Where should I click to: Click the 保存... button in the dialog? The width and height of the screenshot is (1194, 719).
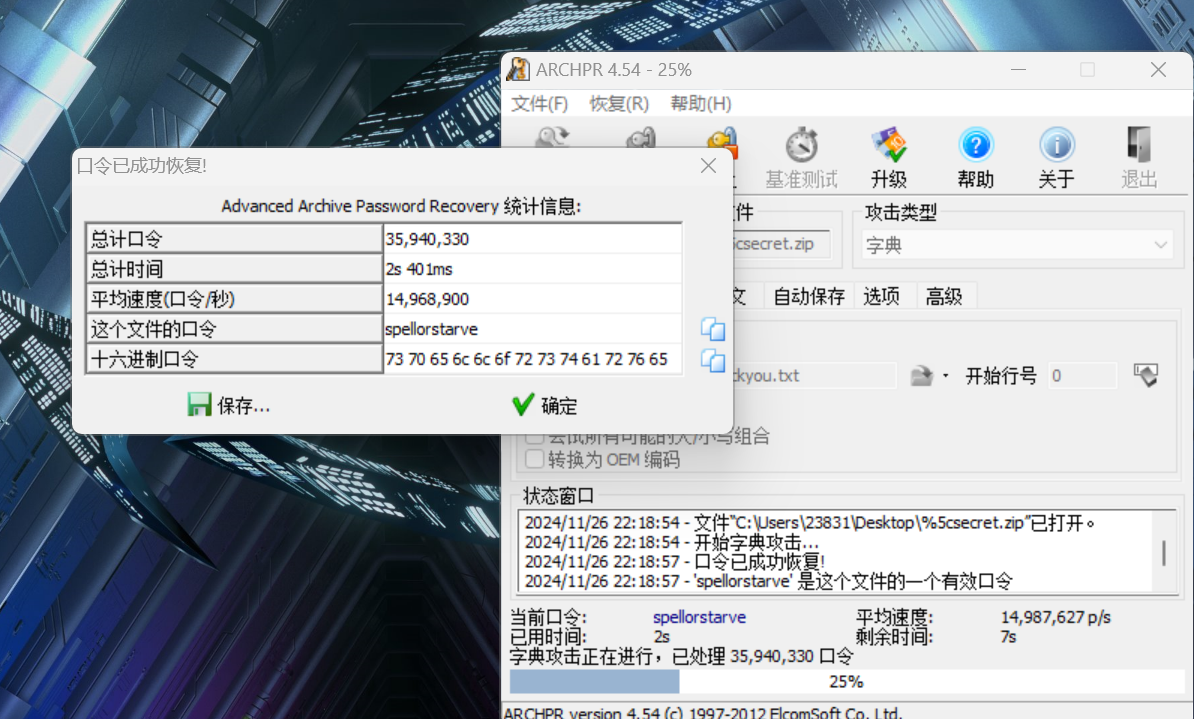pyautogui.click(x=228, y=405)
